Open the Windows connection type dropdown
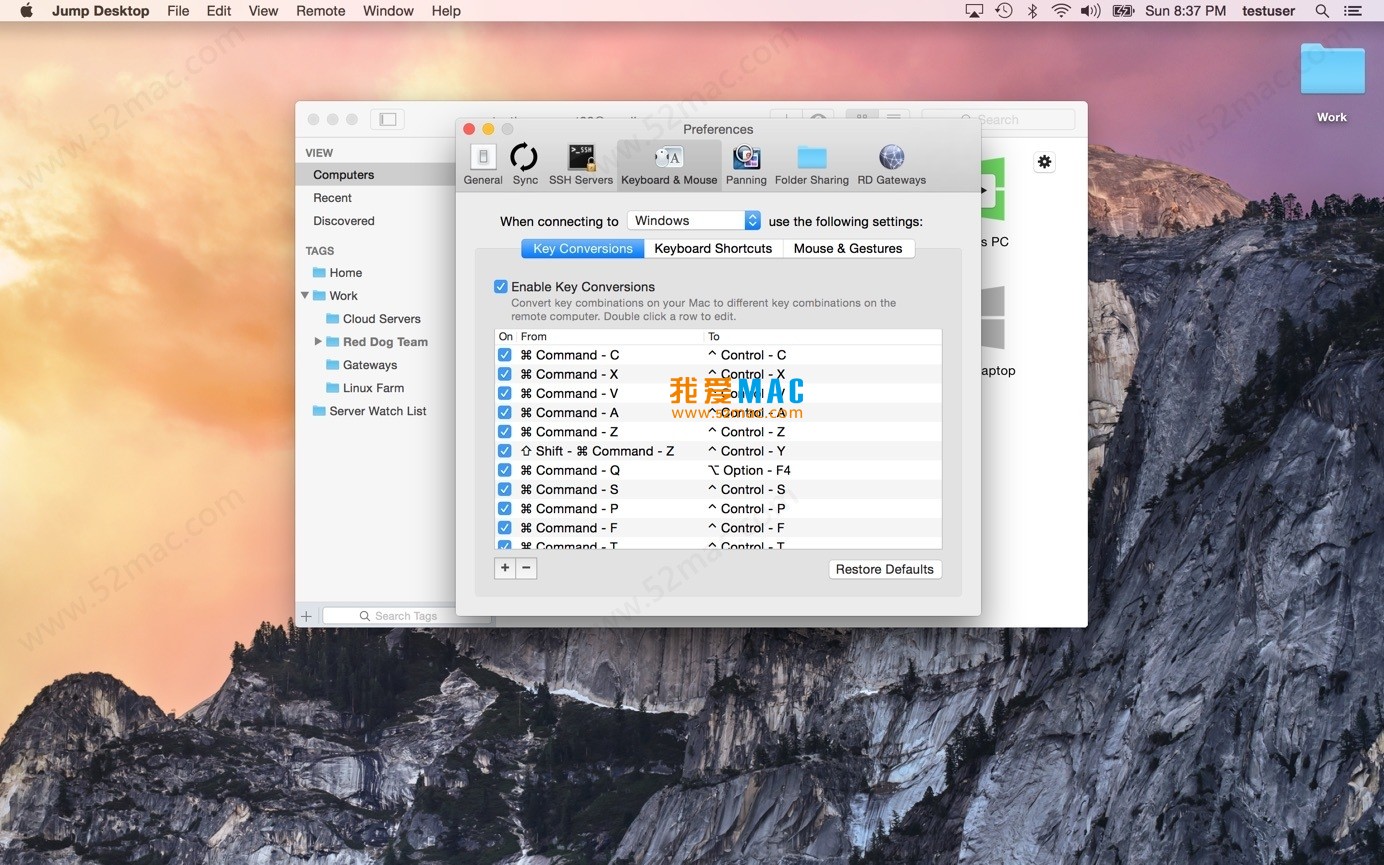 [x=694, y=221]
